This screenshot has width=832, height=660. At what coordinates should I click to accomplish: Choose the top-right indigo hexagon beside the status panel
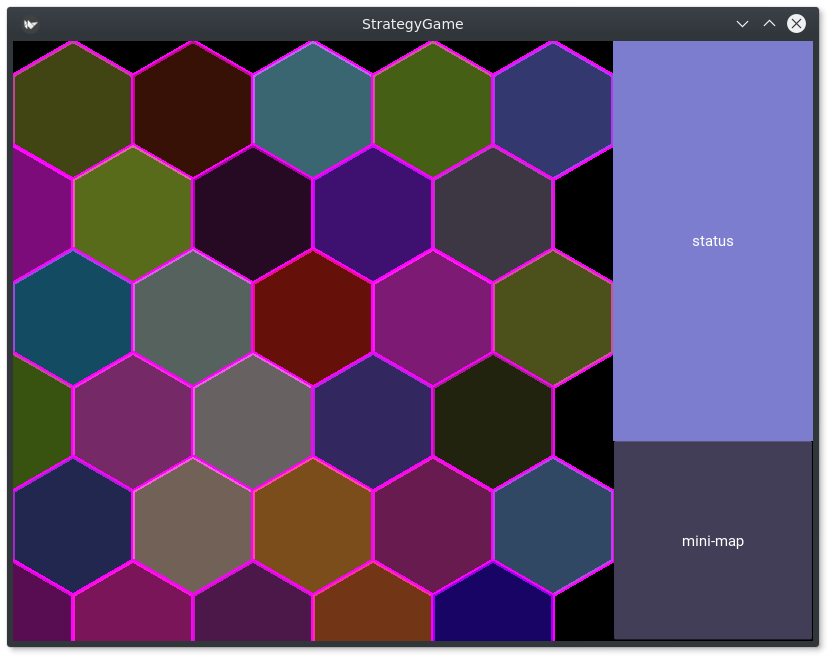click(x=553, y=110)
